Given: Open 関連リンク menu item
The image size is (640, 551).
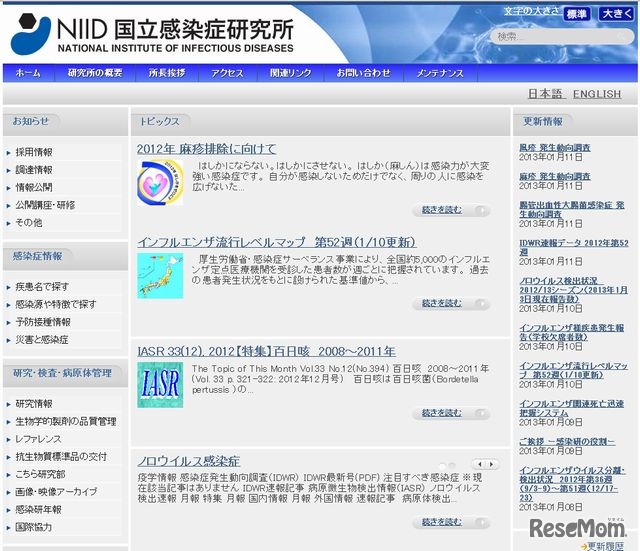Looking at the screenshot, I should coord(291,73).
